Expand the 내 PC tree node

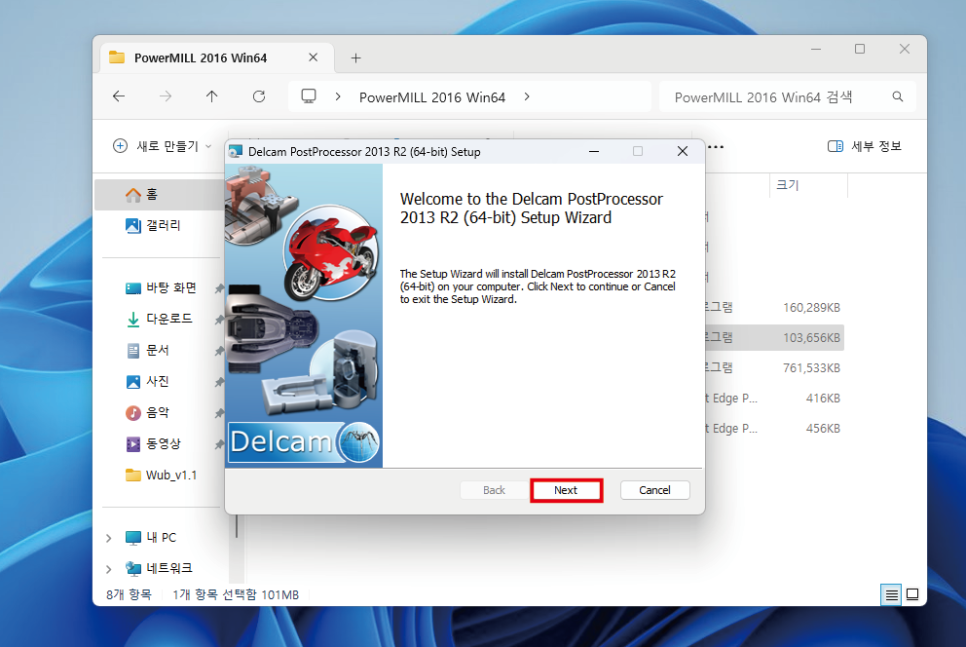[108, 538]
